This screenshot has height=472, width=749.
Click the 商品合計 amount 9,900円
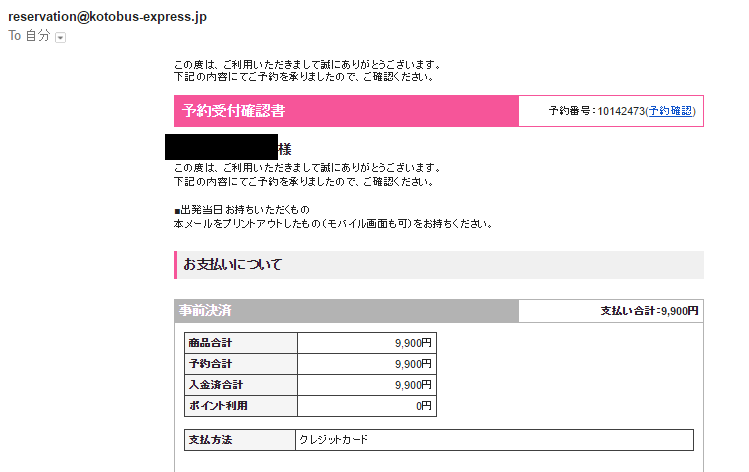click(412, 343)
